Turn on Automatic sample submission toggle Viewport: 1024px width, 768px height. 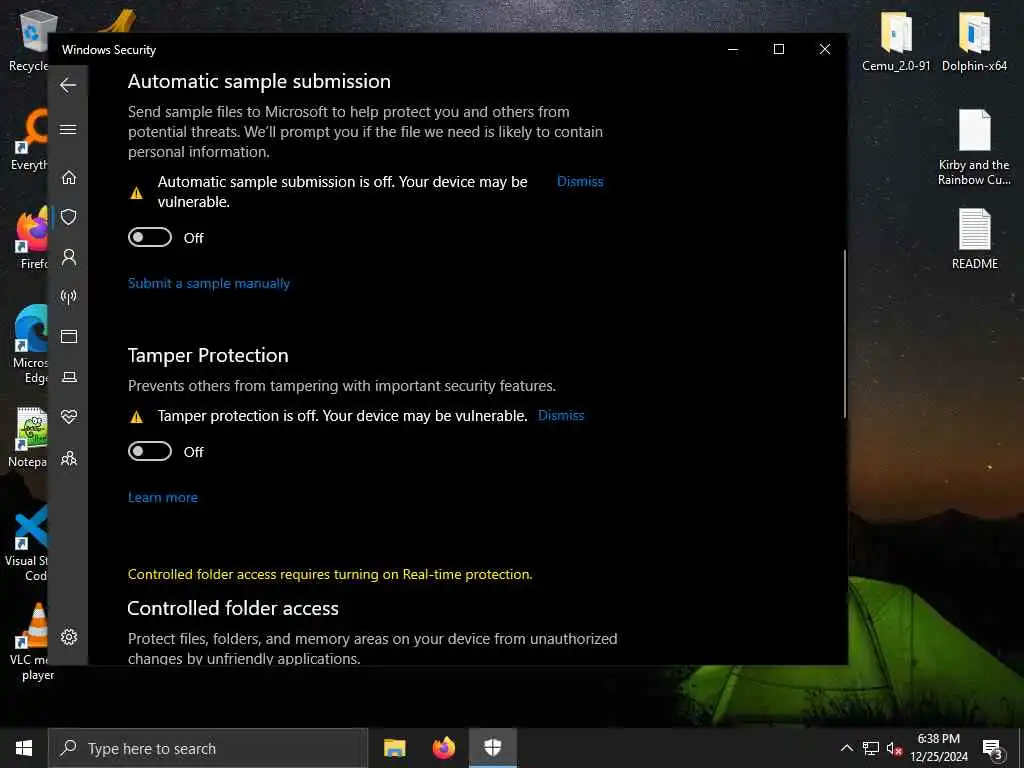point(150,237)
